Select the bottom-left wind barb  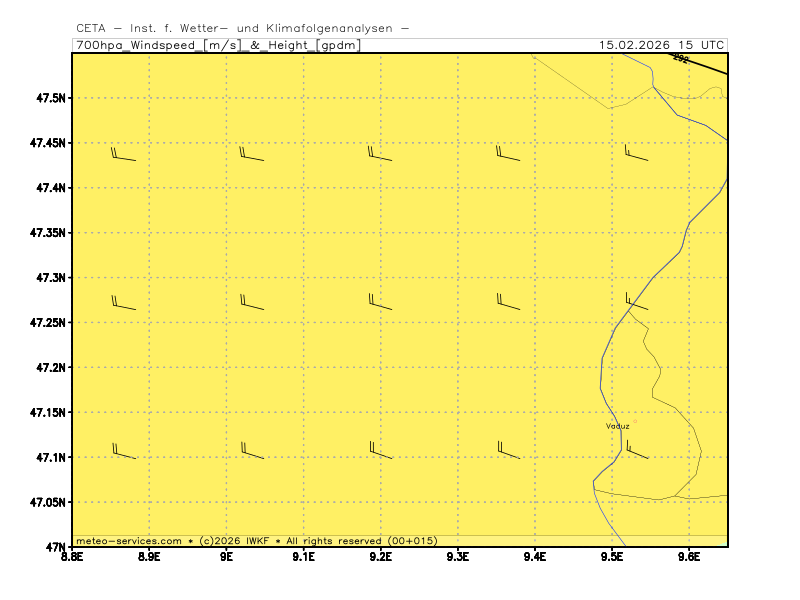click(x=123, y=453)
